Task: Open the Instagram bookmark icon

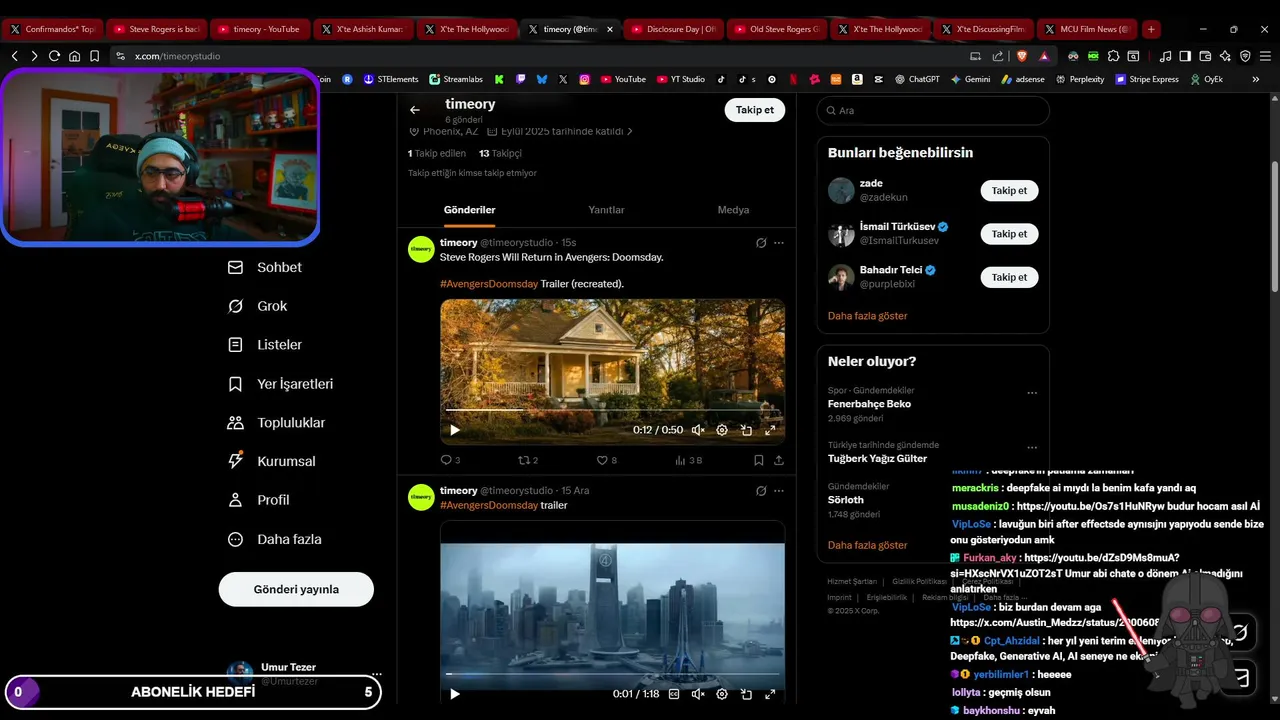Action: pos(584,79)
